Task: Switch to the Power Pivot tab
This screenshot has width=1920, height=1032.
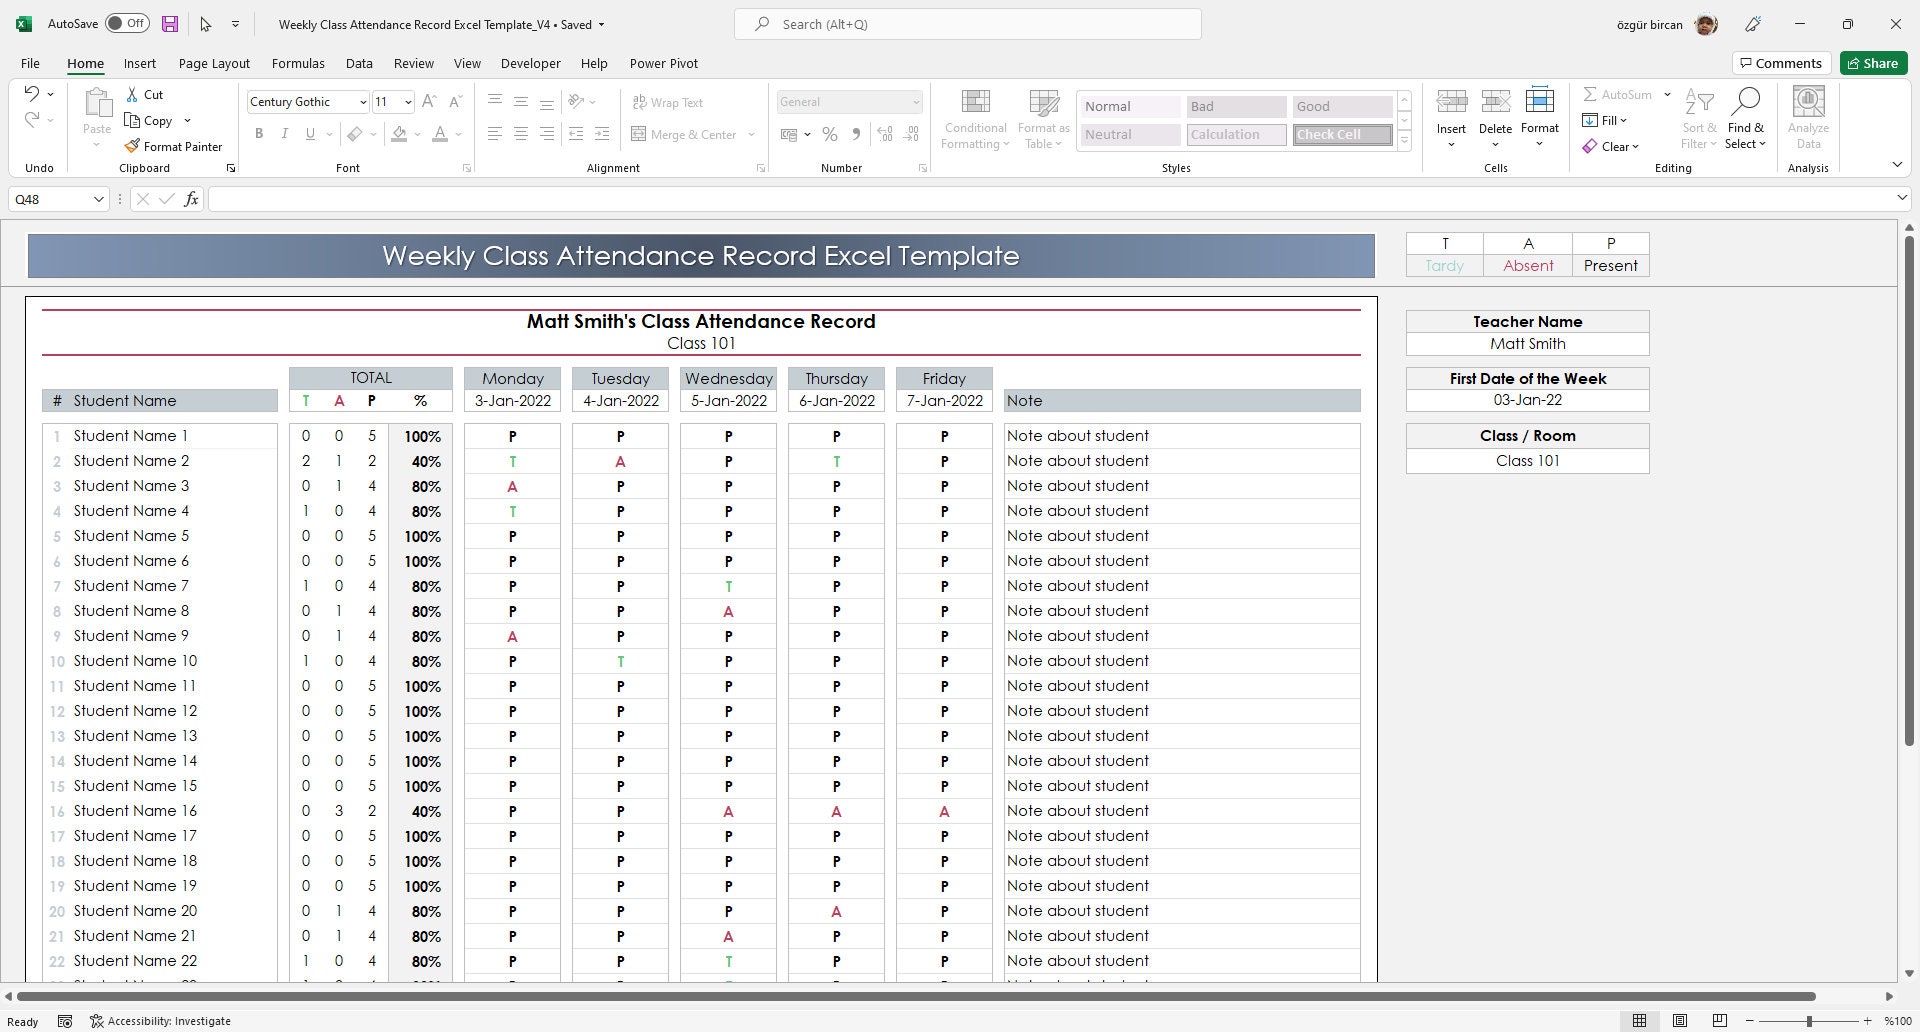Action: [663, 63]
